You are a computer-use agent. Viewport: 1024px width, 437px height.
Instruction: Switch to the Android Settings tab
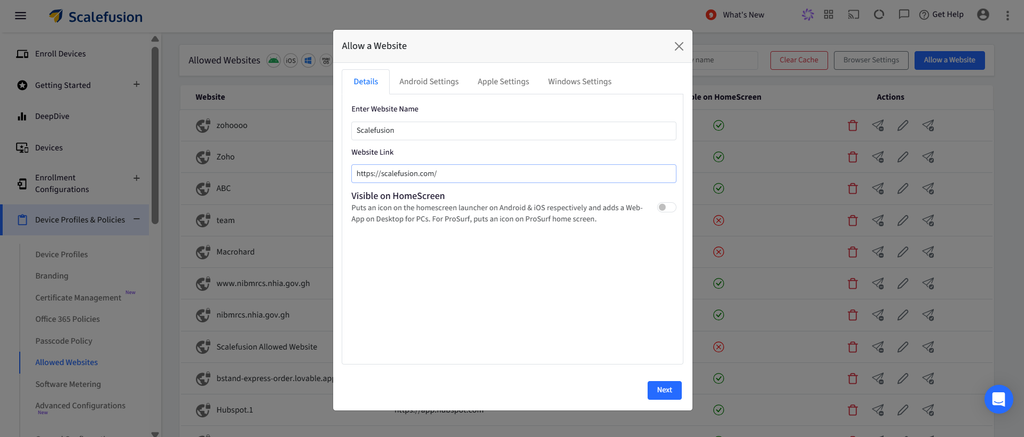coord(429,82)
